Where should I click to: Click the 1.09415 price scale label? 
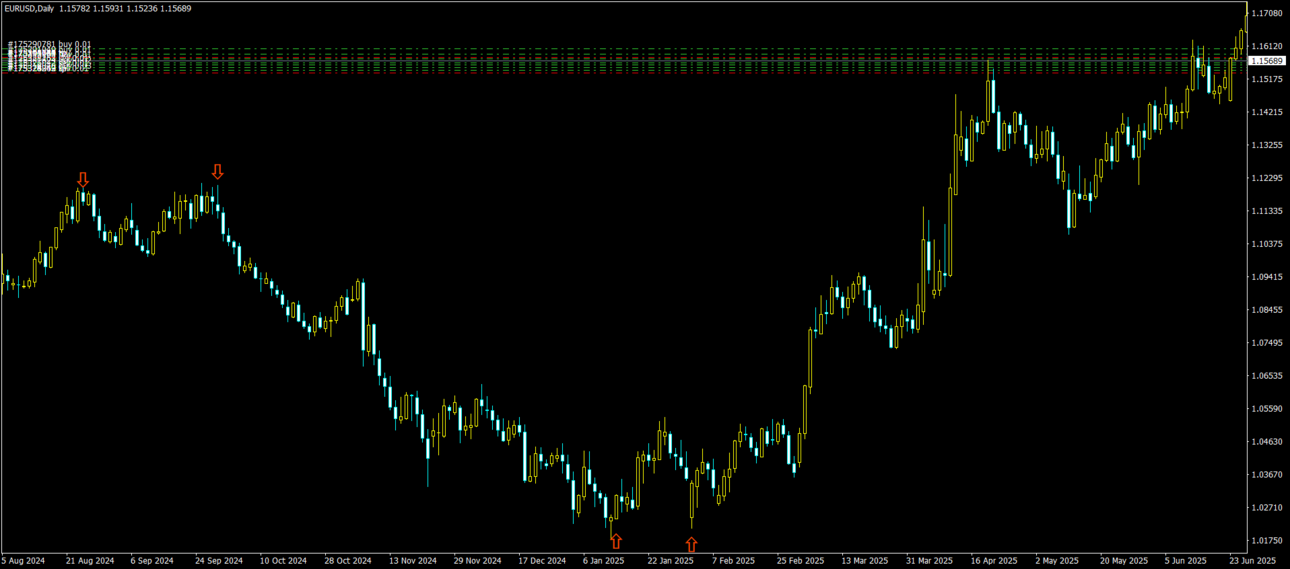coord(1267,277)
